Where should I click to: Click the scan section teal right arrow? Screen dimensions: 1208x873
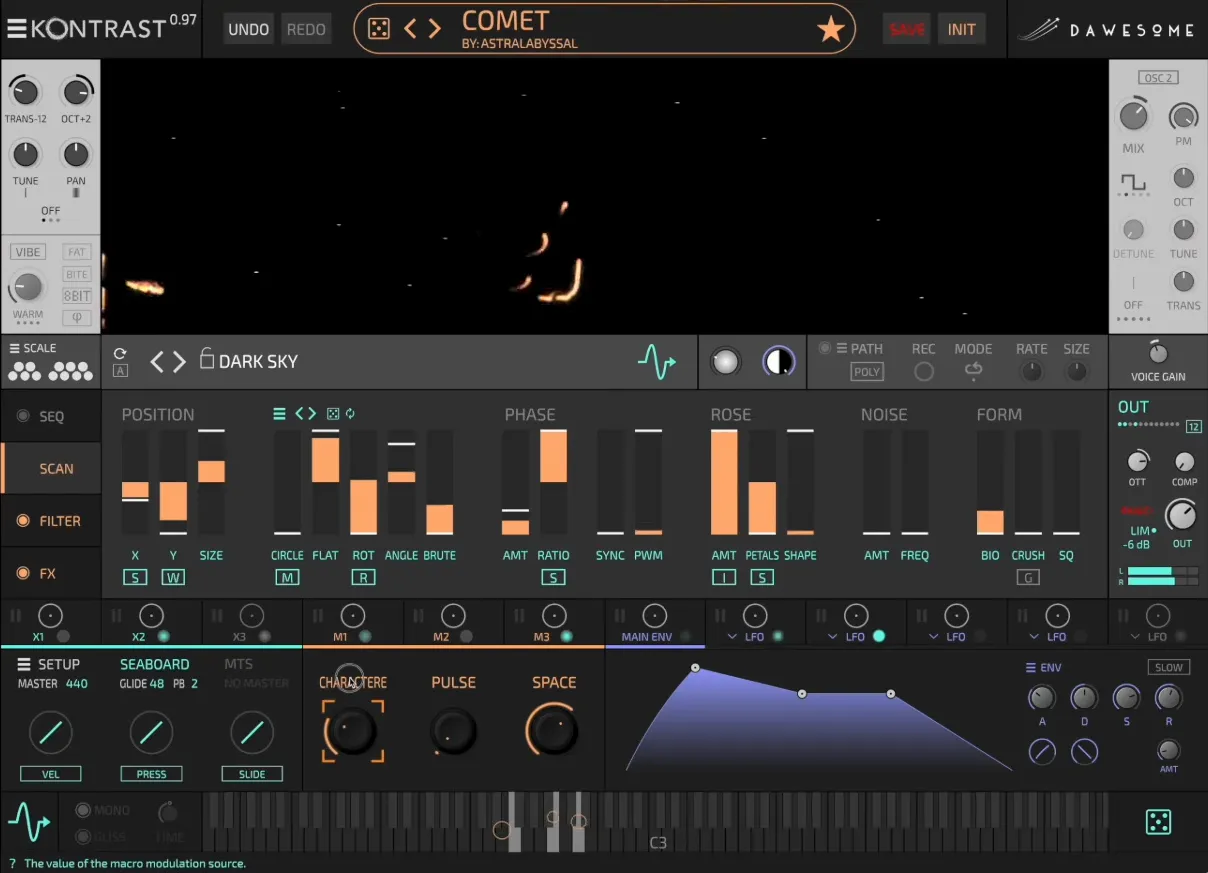(x=312, y=414)
